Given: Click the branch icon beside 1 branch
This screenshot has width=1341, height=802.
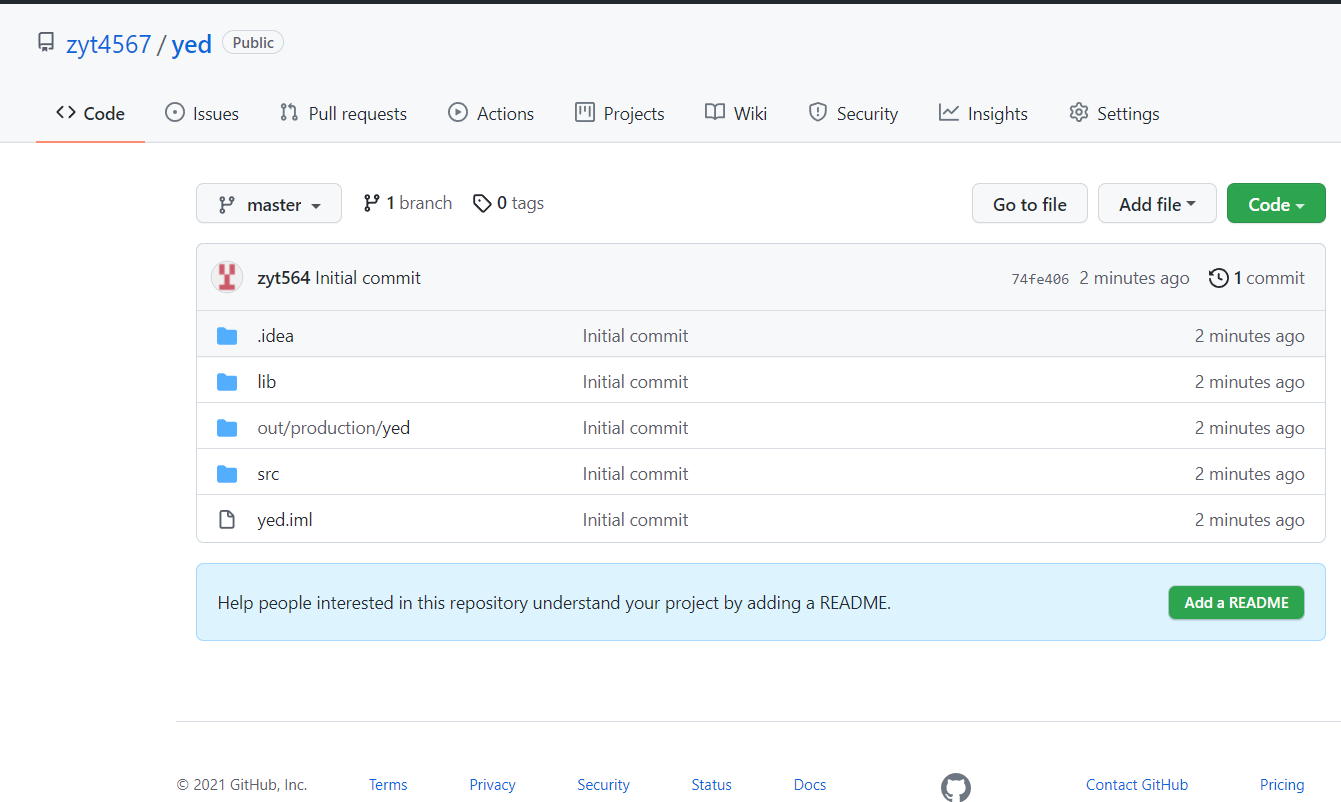Looking at the screenshot, I should [x=371, y=203].
